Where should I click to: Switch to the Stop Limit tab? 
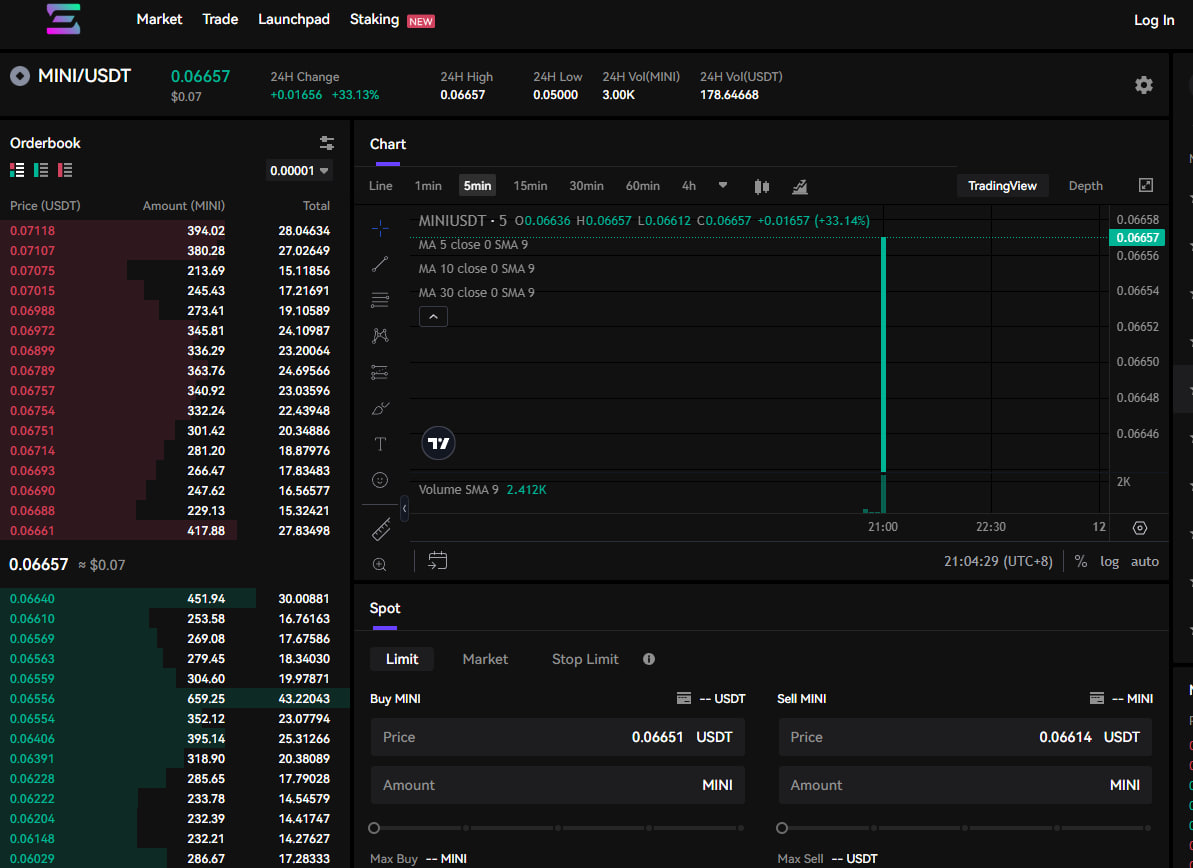(584, 659)
